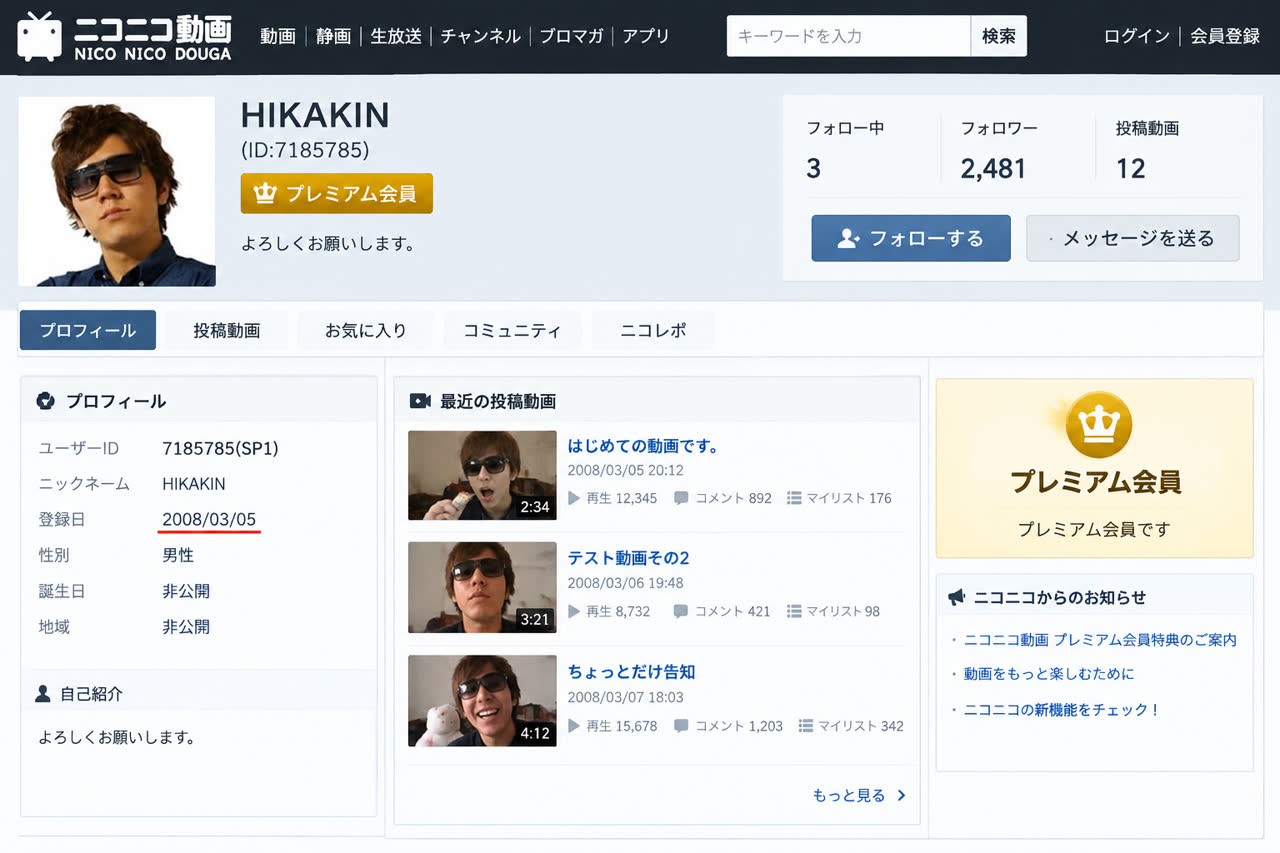
Task: Click the ニックネーム value HIKAKIN
Action: [x=194, y=484]
